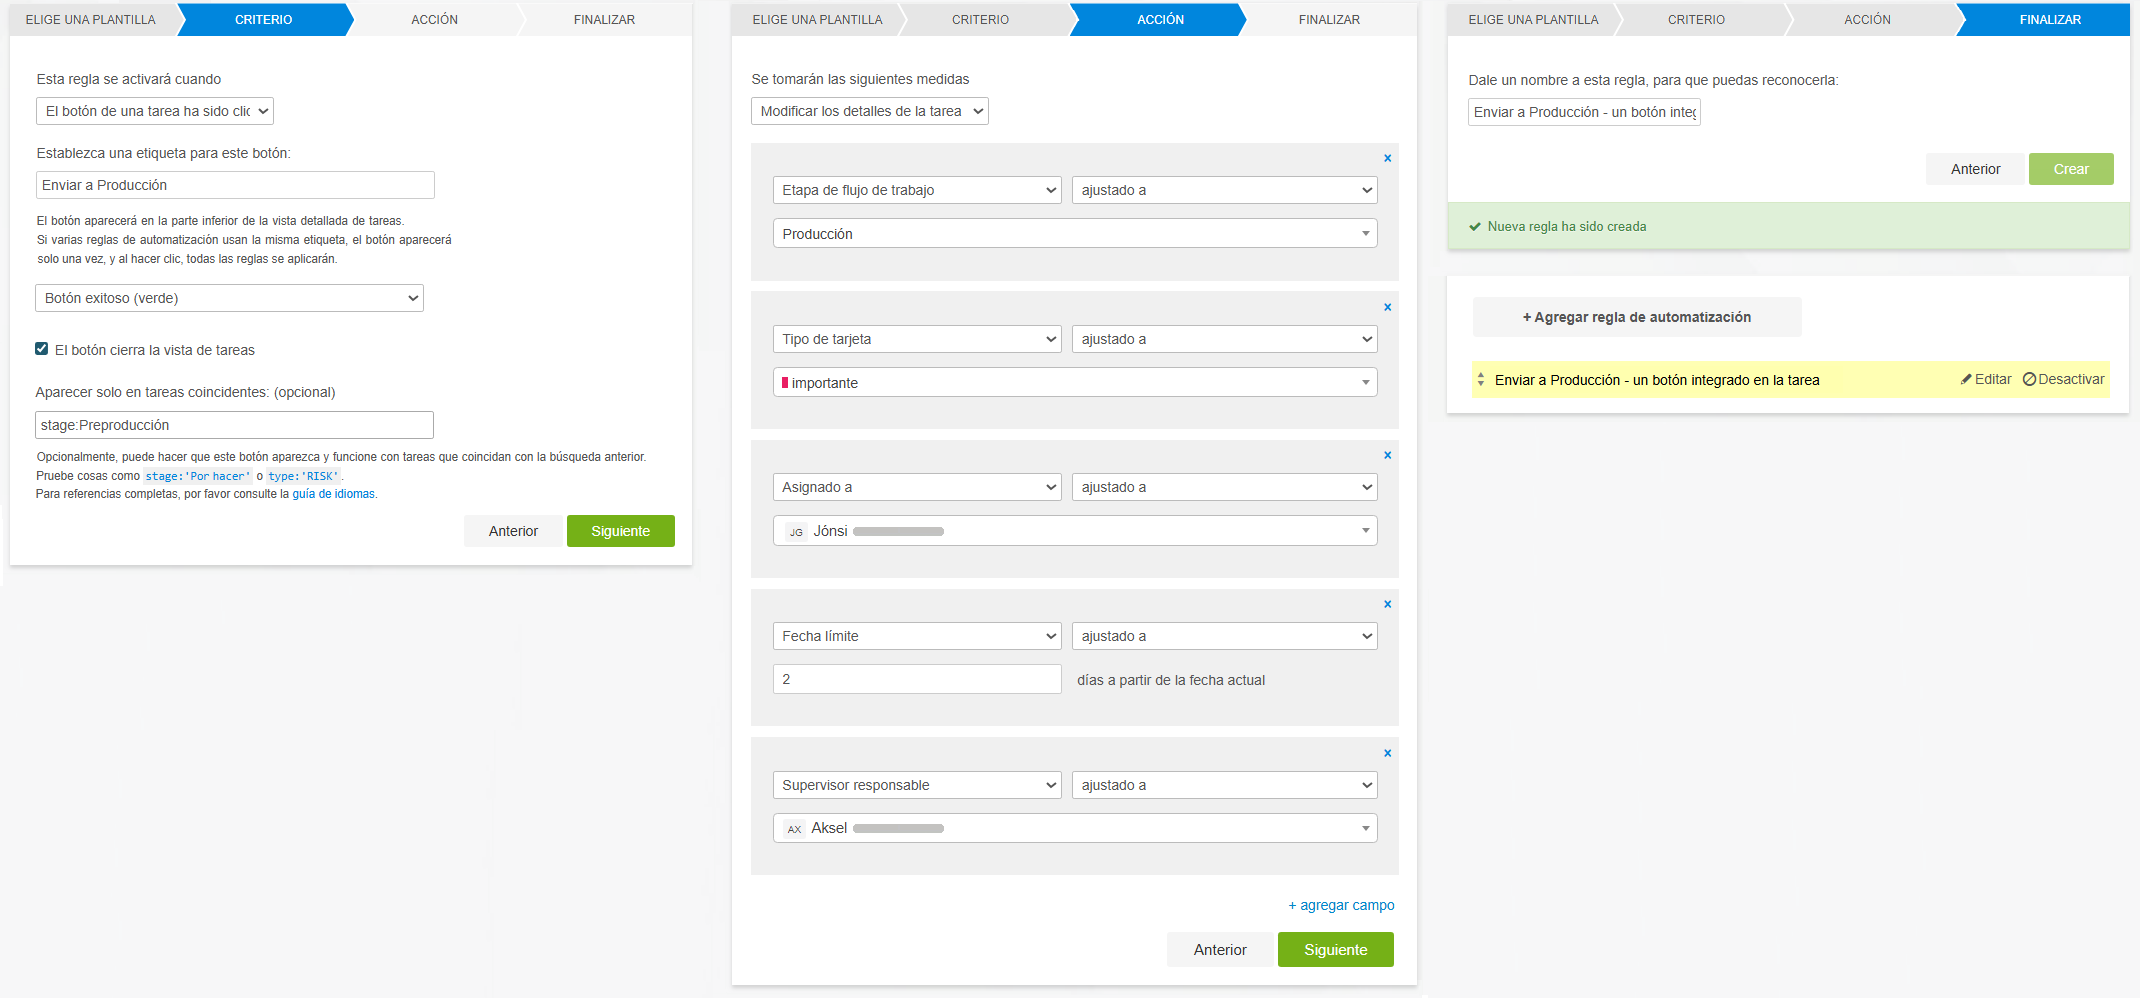This screenshot has height=998, width=2140.
Task: Click the green Crear button
Action: click(x=2070, y=169)
